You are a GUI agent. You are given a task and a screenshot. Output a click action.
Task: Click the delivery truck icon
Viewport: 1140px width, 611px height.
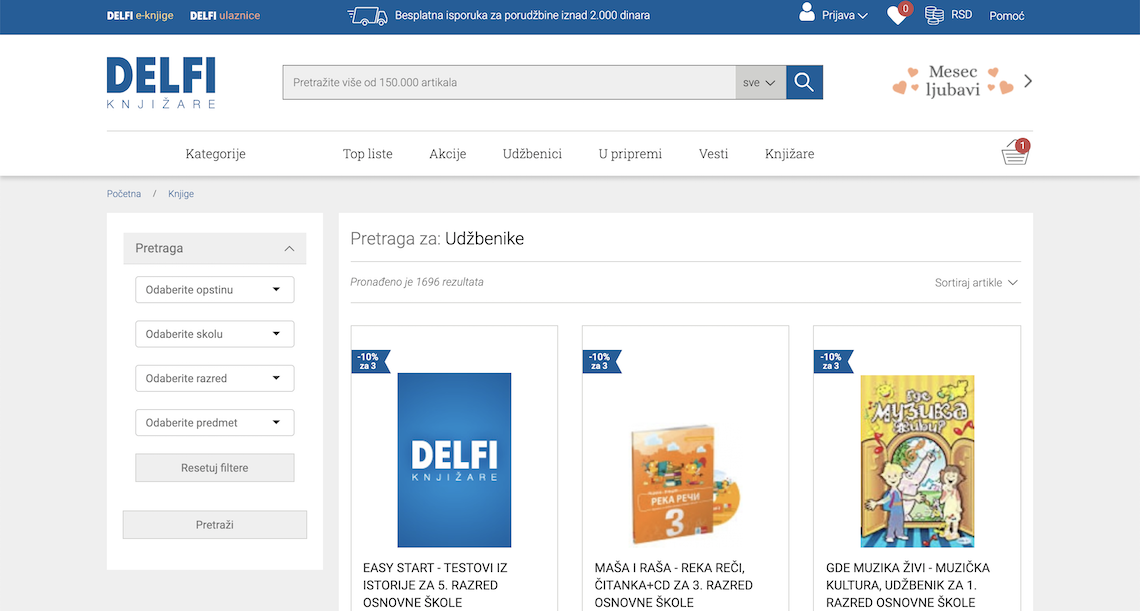tap(367, 15)
